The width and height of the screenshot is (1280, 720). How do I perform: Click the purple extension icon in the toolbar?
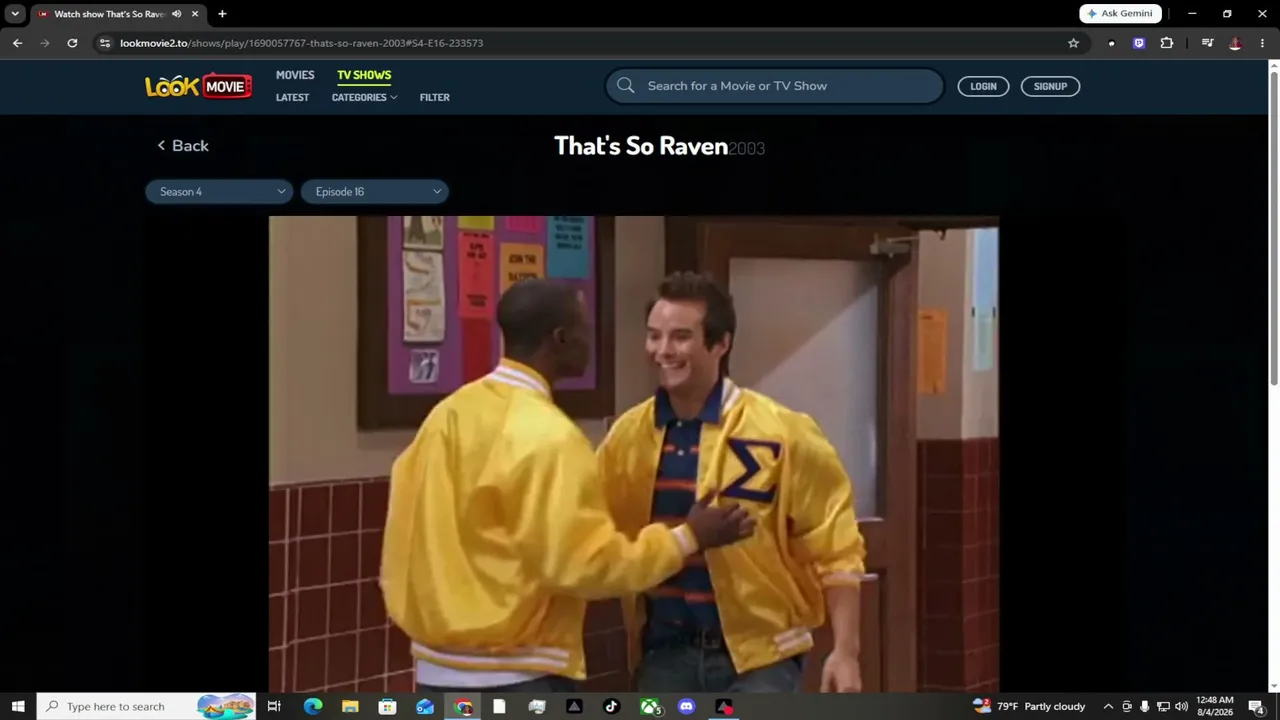[1138, 43]
